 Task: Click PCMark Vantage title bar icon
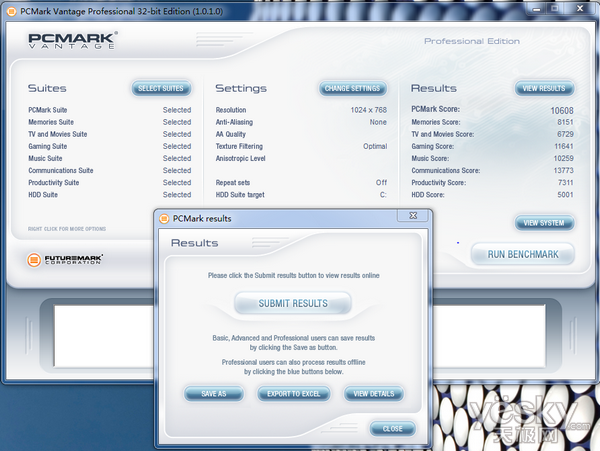(12, 12)
